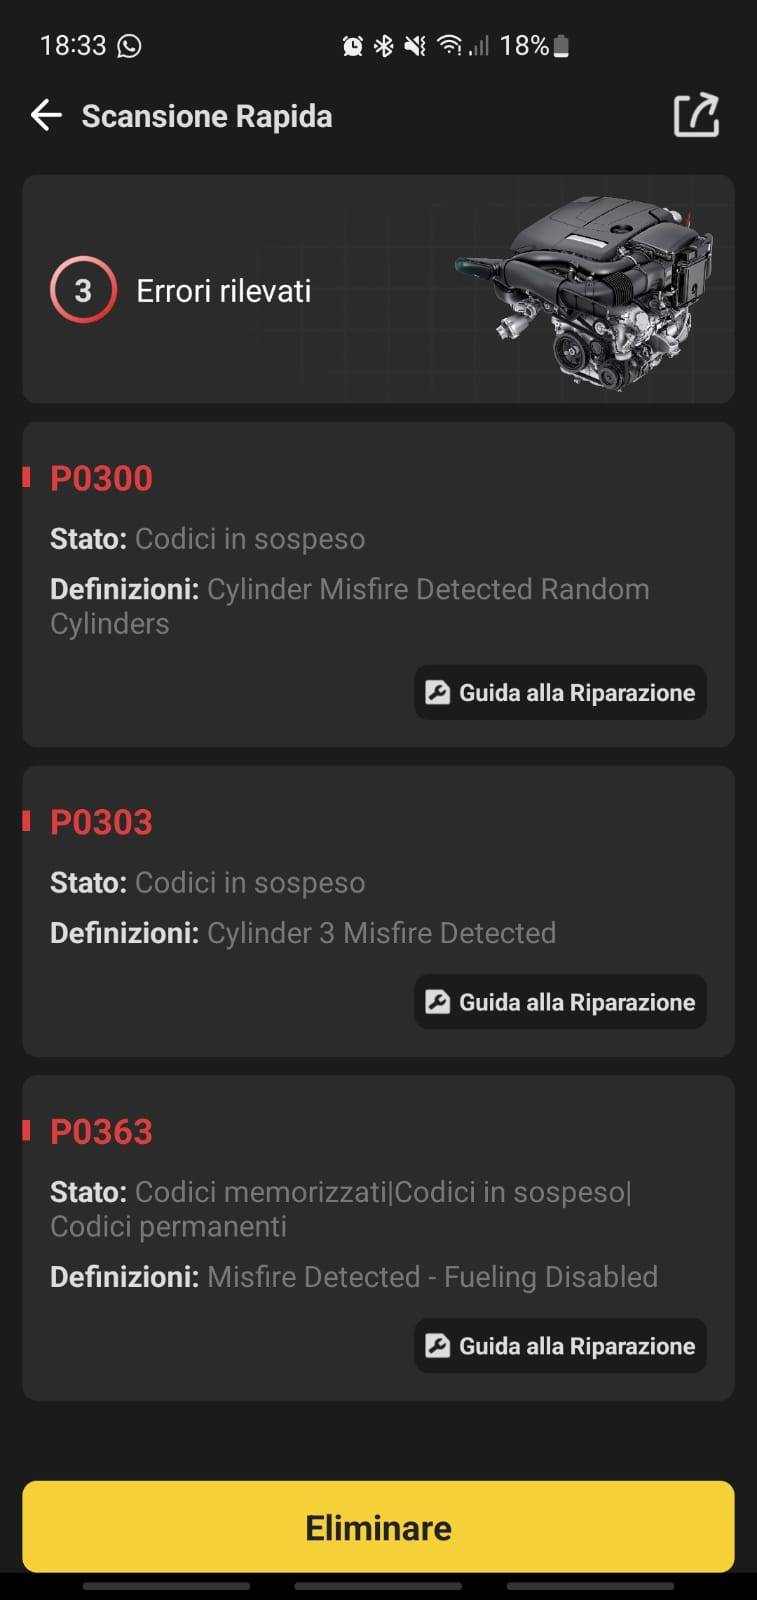Tap the WhatsApp status bar icon
757x1600 pixels.
pyautogui.click(x=130, y=46)
